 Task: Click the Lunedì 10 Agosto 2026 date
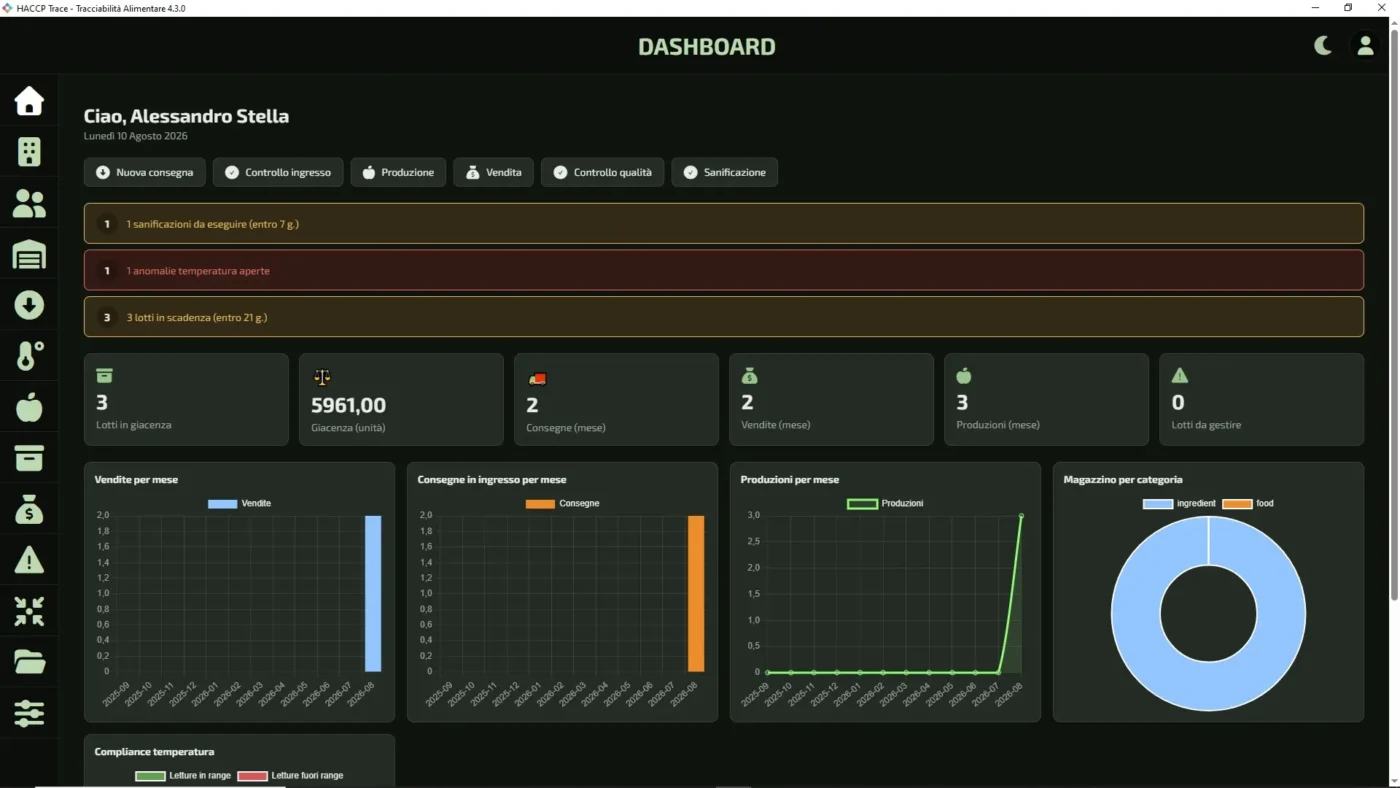[x=136, y=136]
